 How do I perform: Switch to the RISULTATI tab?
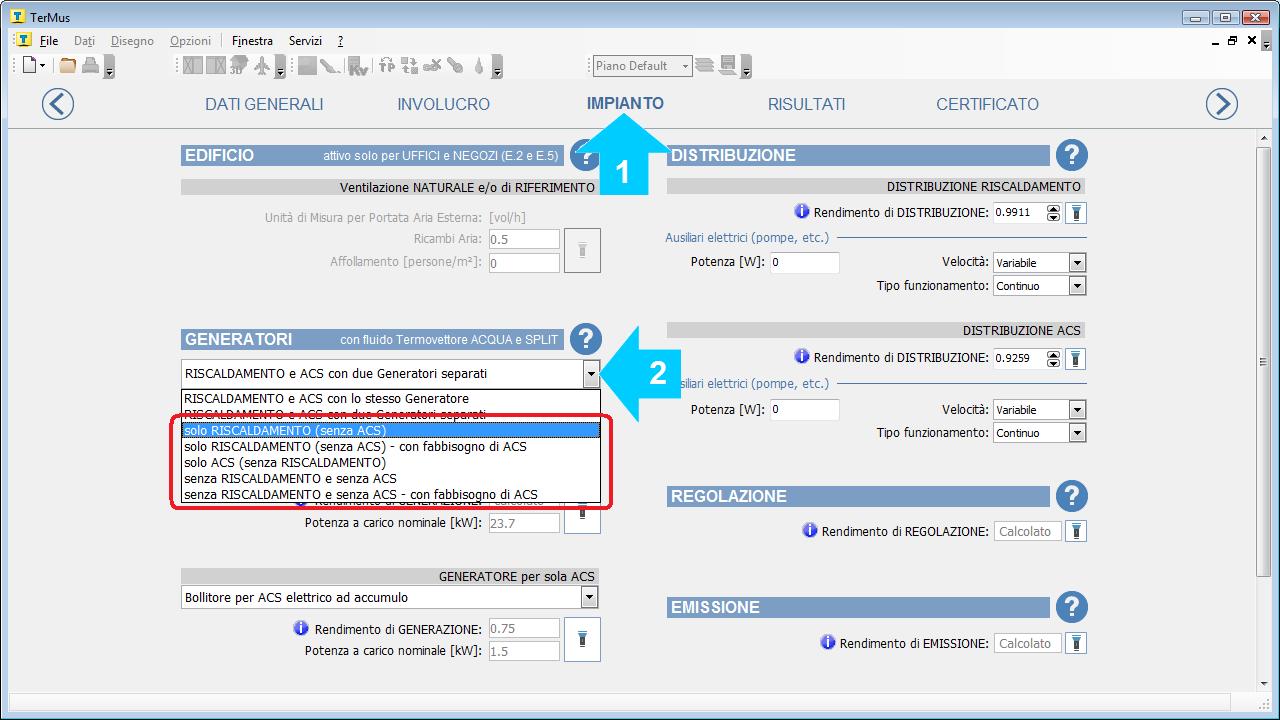(x=806, y=104)
